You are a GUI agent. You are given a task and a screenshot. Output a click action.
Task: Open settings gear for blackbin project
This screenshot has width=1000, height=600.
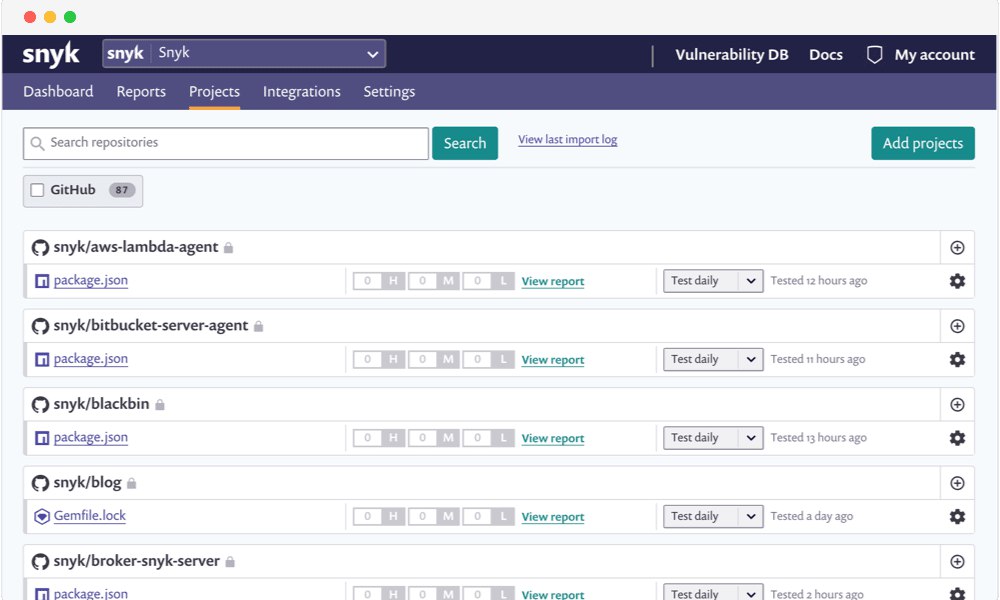(957, 437)
